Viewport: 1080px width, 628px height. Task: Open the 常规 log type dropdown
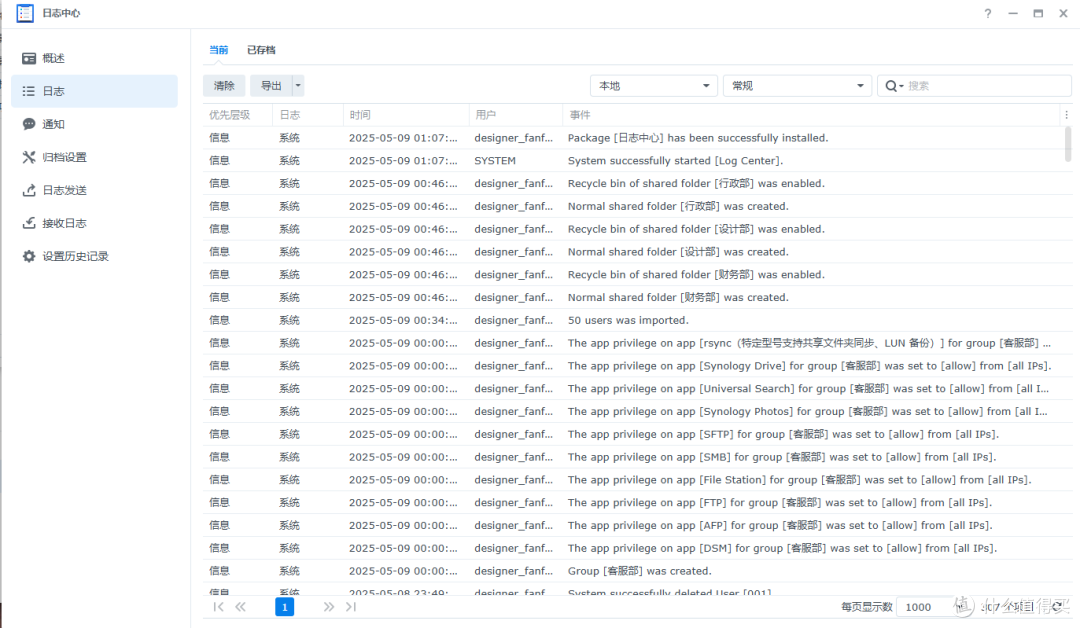coord(797,86)
